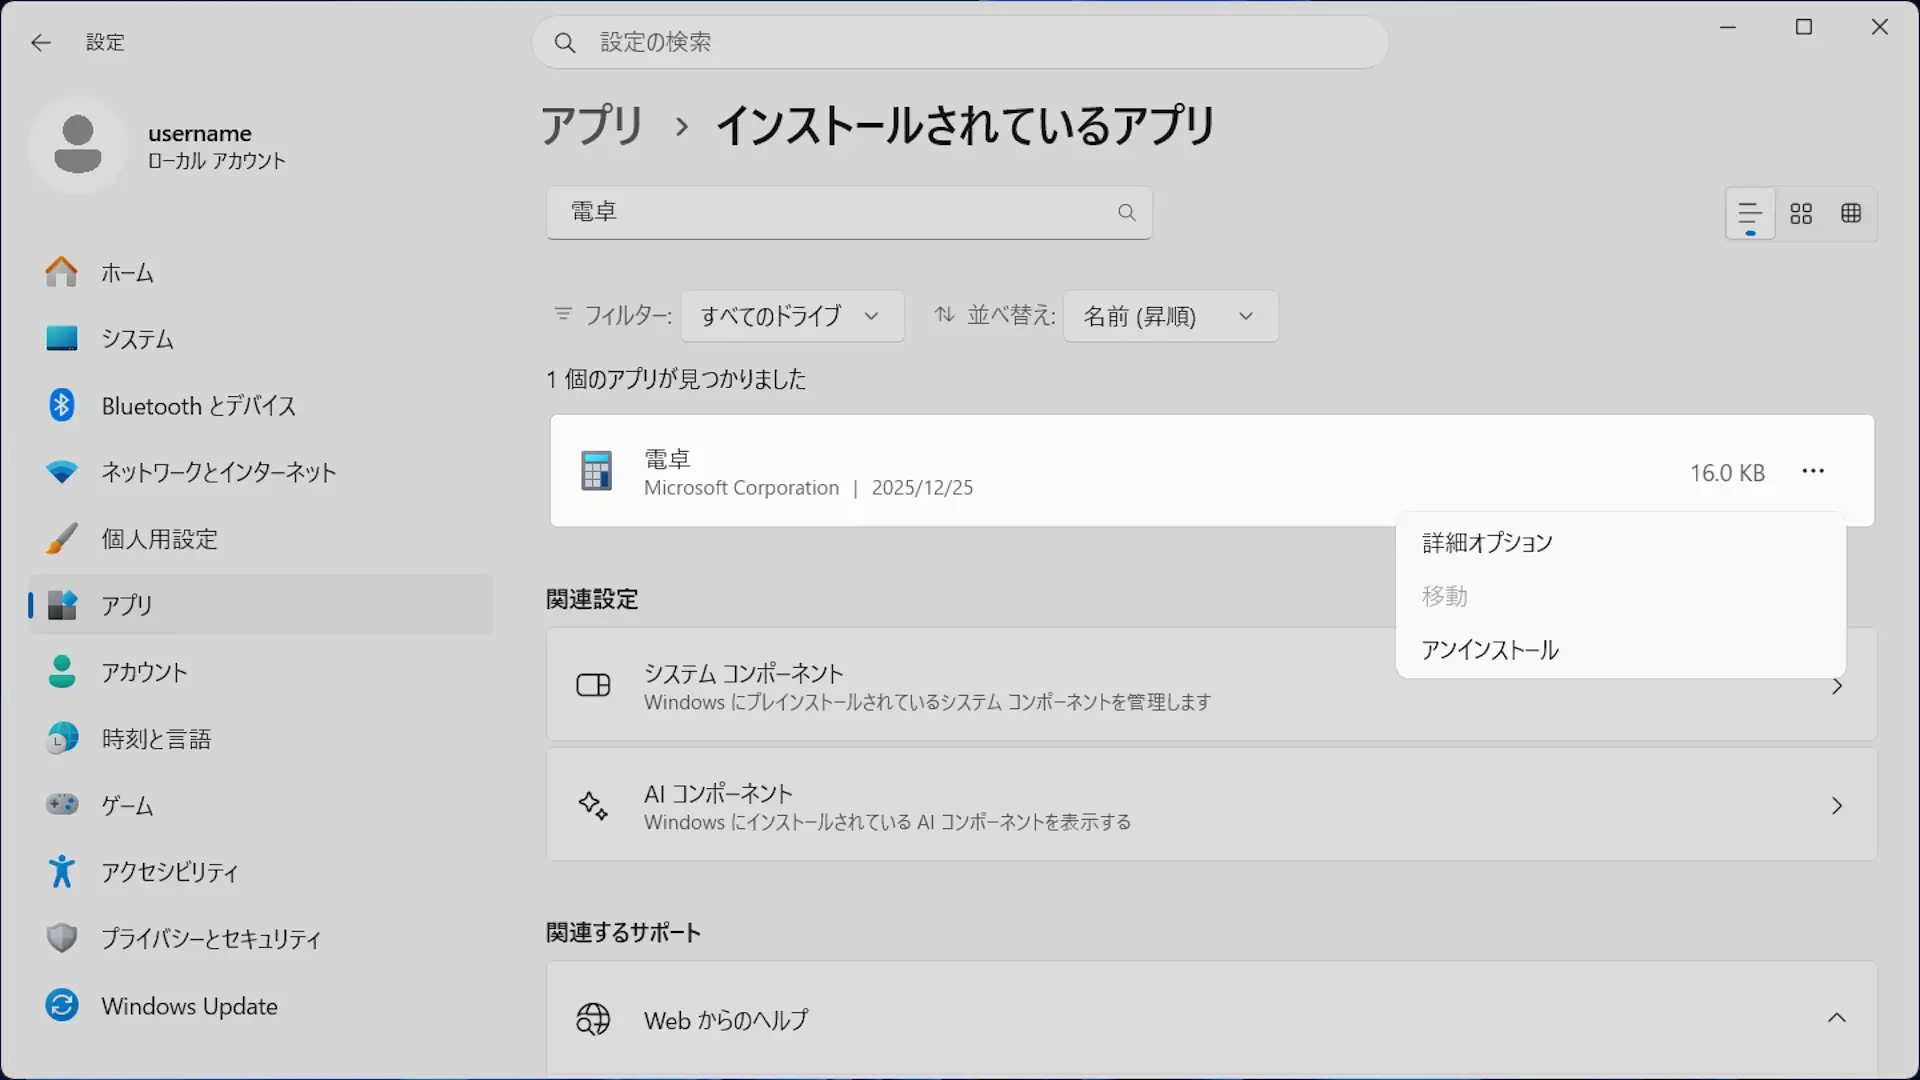Image resolution: width=1920 pixels, height=1080 pixels.
Task: Choose 詳細オプション from the context menu
Action: (x=1621, y=543)
